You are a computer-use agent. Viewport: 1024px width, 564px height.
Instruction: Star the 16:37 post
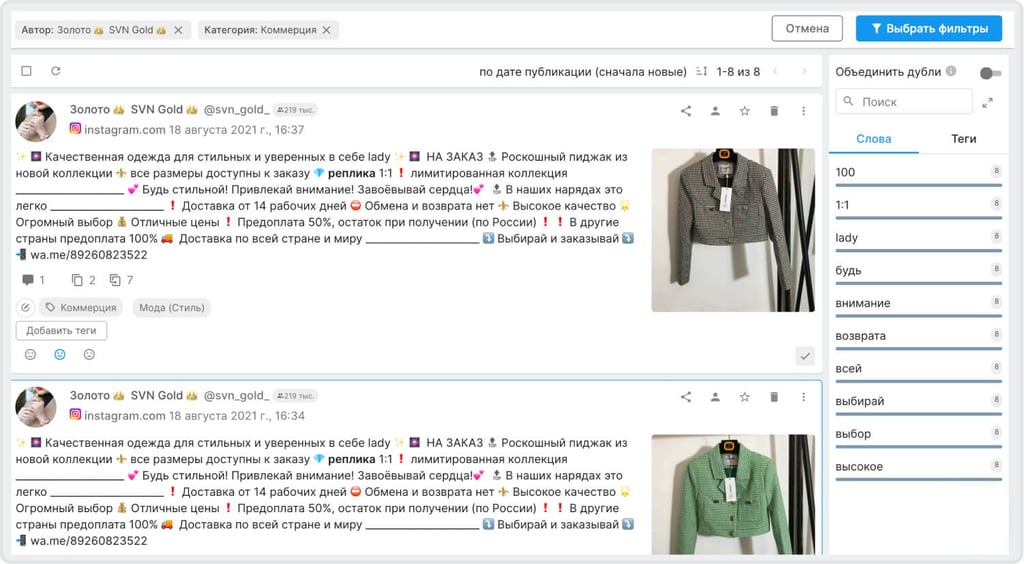[744, 111]
